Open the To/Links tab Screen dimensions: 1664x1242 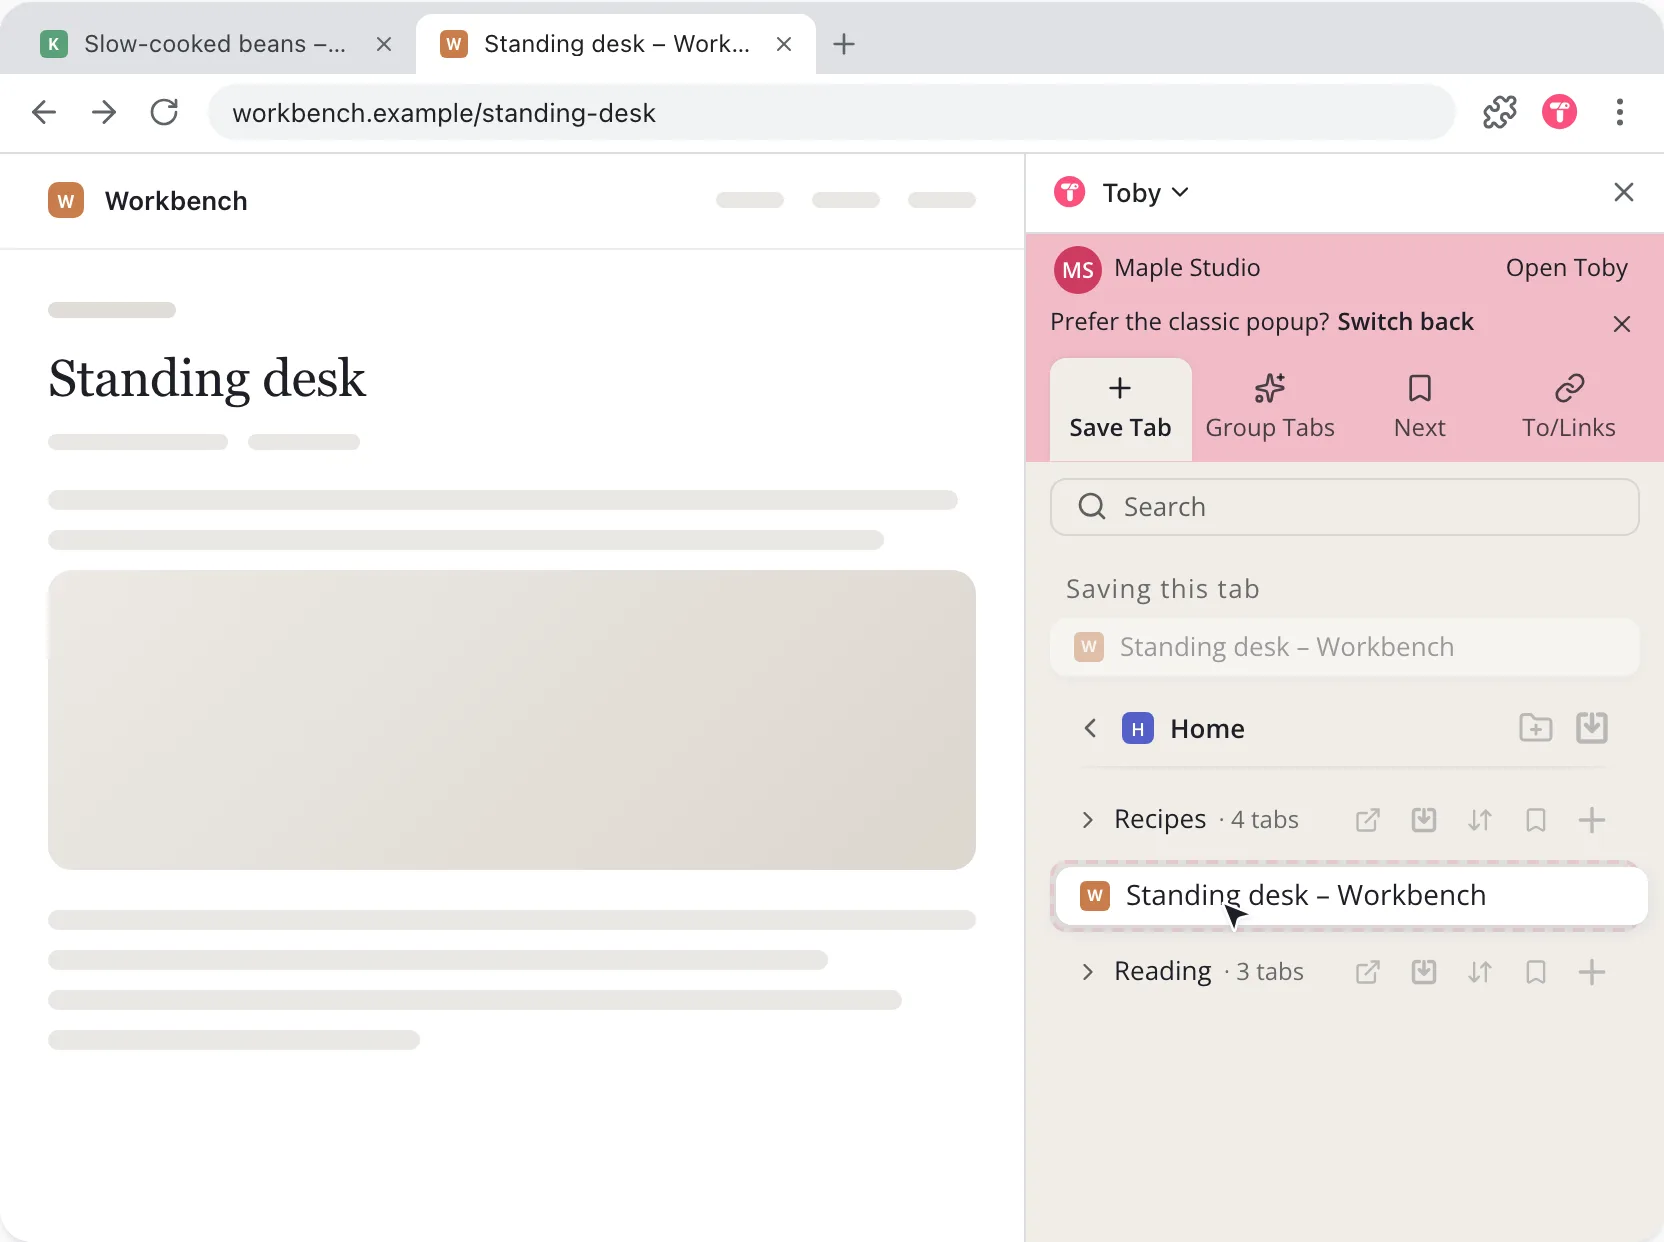coord(1568,410)
